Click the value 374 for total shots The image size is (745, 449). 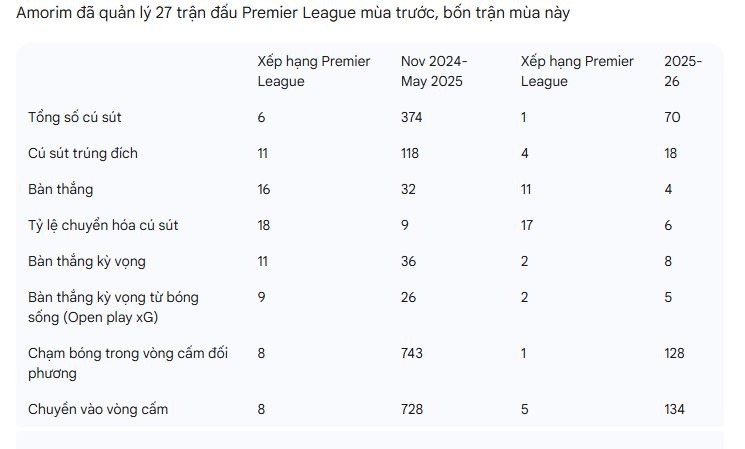coord(411,117)
